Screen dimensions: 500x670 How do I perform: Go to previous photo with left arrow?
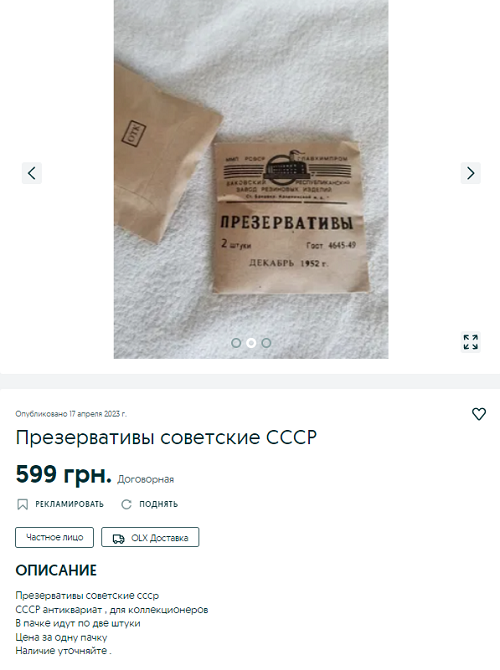click(x=32, y=173)
